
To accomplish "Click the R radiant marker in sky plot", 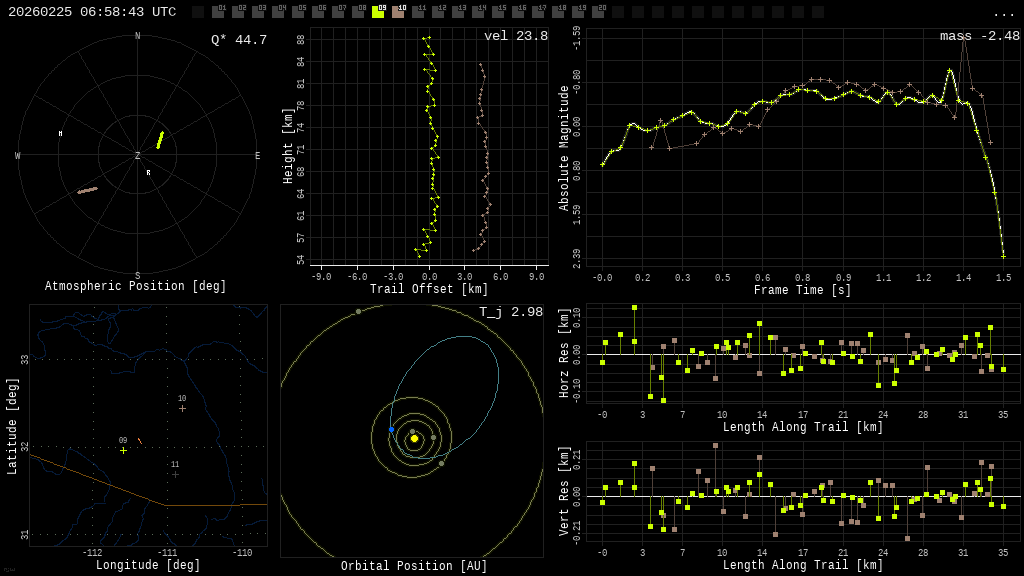I will tap(148, 173).
